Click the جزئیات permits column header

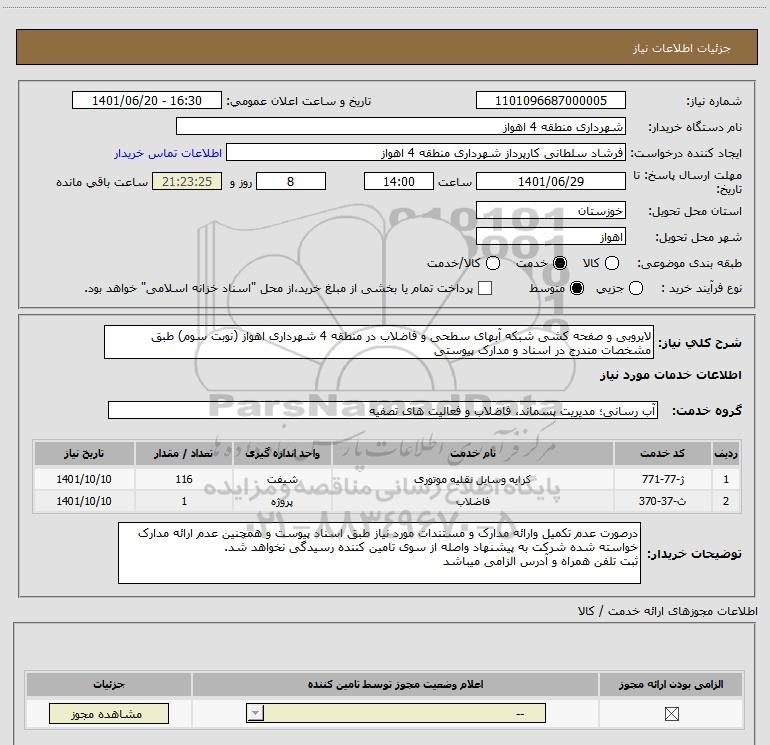(x=109, y=684)
